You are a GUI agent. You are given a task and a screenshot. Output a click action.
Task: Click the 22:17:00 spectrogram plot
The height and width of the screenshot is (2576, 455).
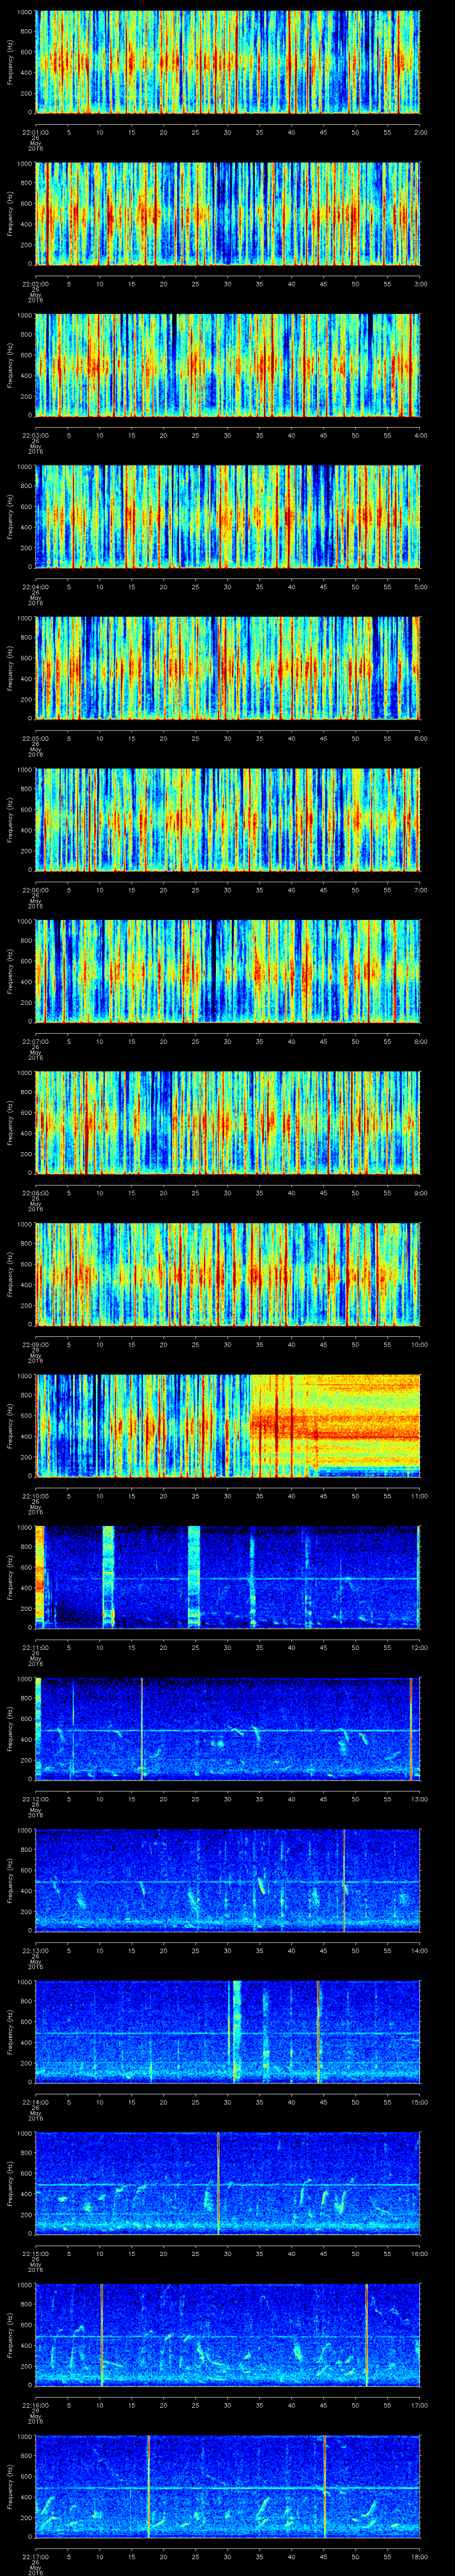pos(228,2486)
